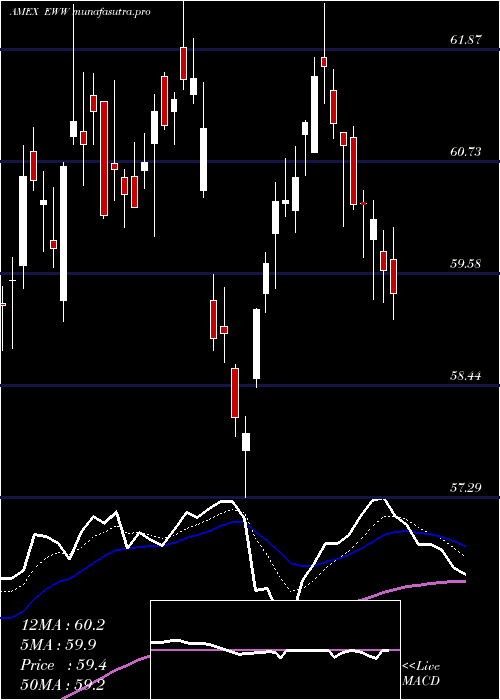
Task: Click the Price : 59.4 readout
Action: point(63,665)
